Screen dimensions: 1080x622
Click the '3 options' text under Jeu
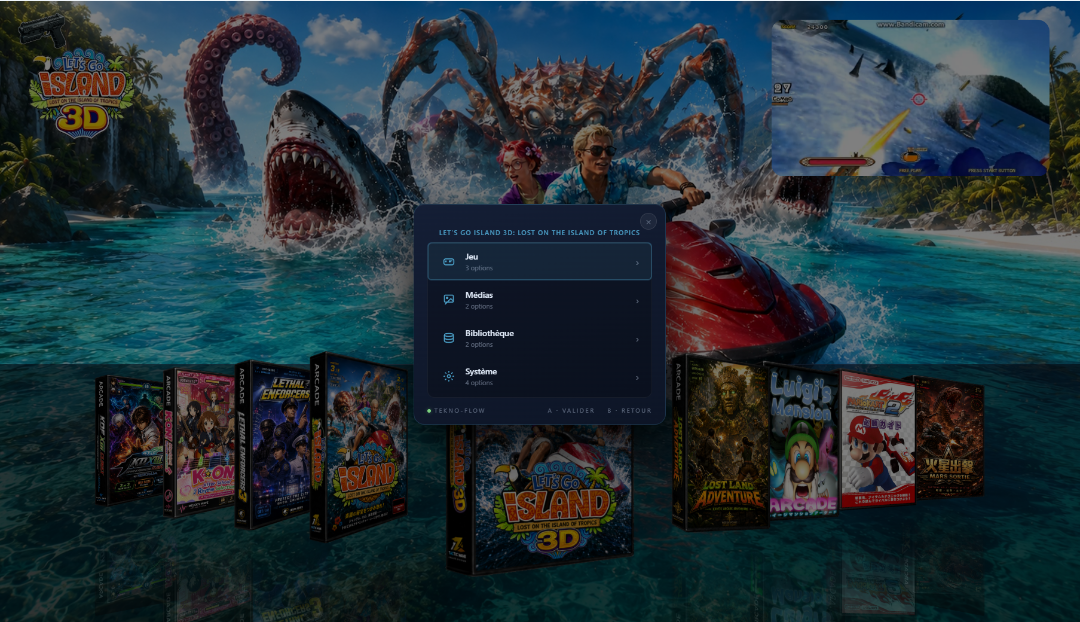click(479, 268)
